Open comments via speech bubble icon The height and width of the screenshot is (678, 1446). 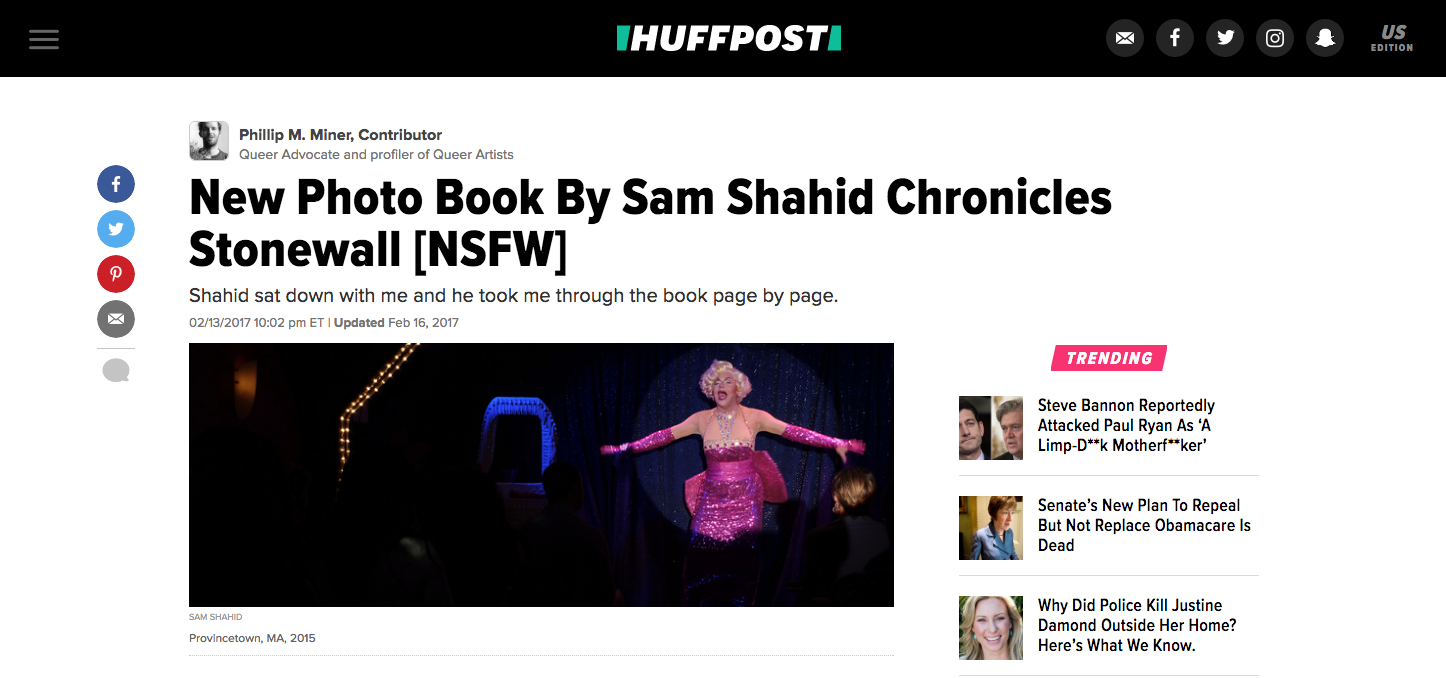[x=116, y=371]
